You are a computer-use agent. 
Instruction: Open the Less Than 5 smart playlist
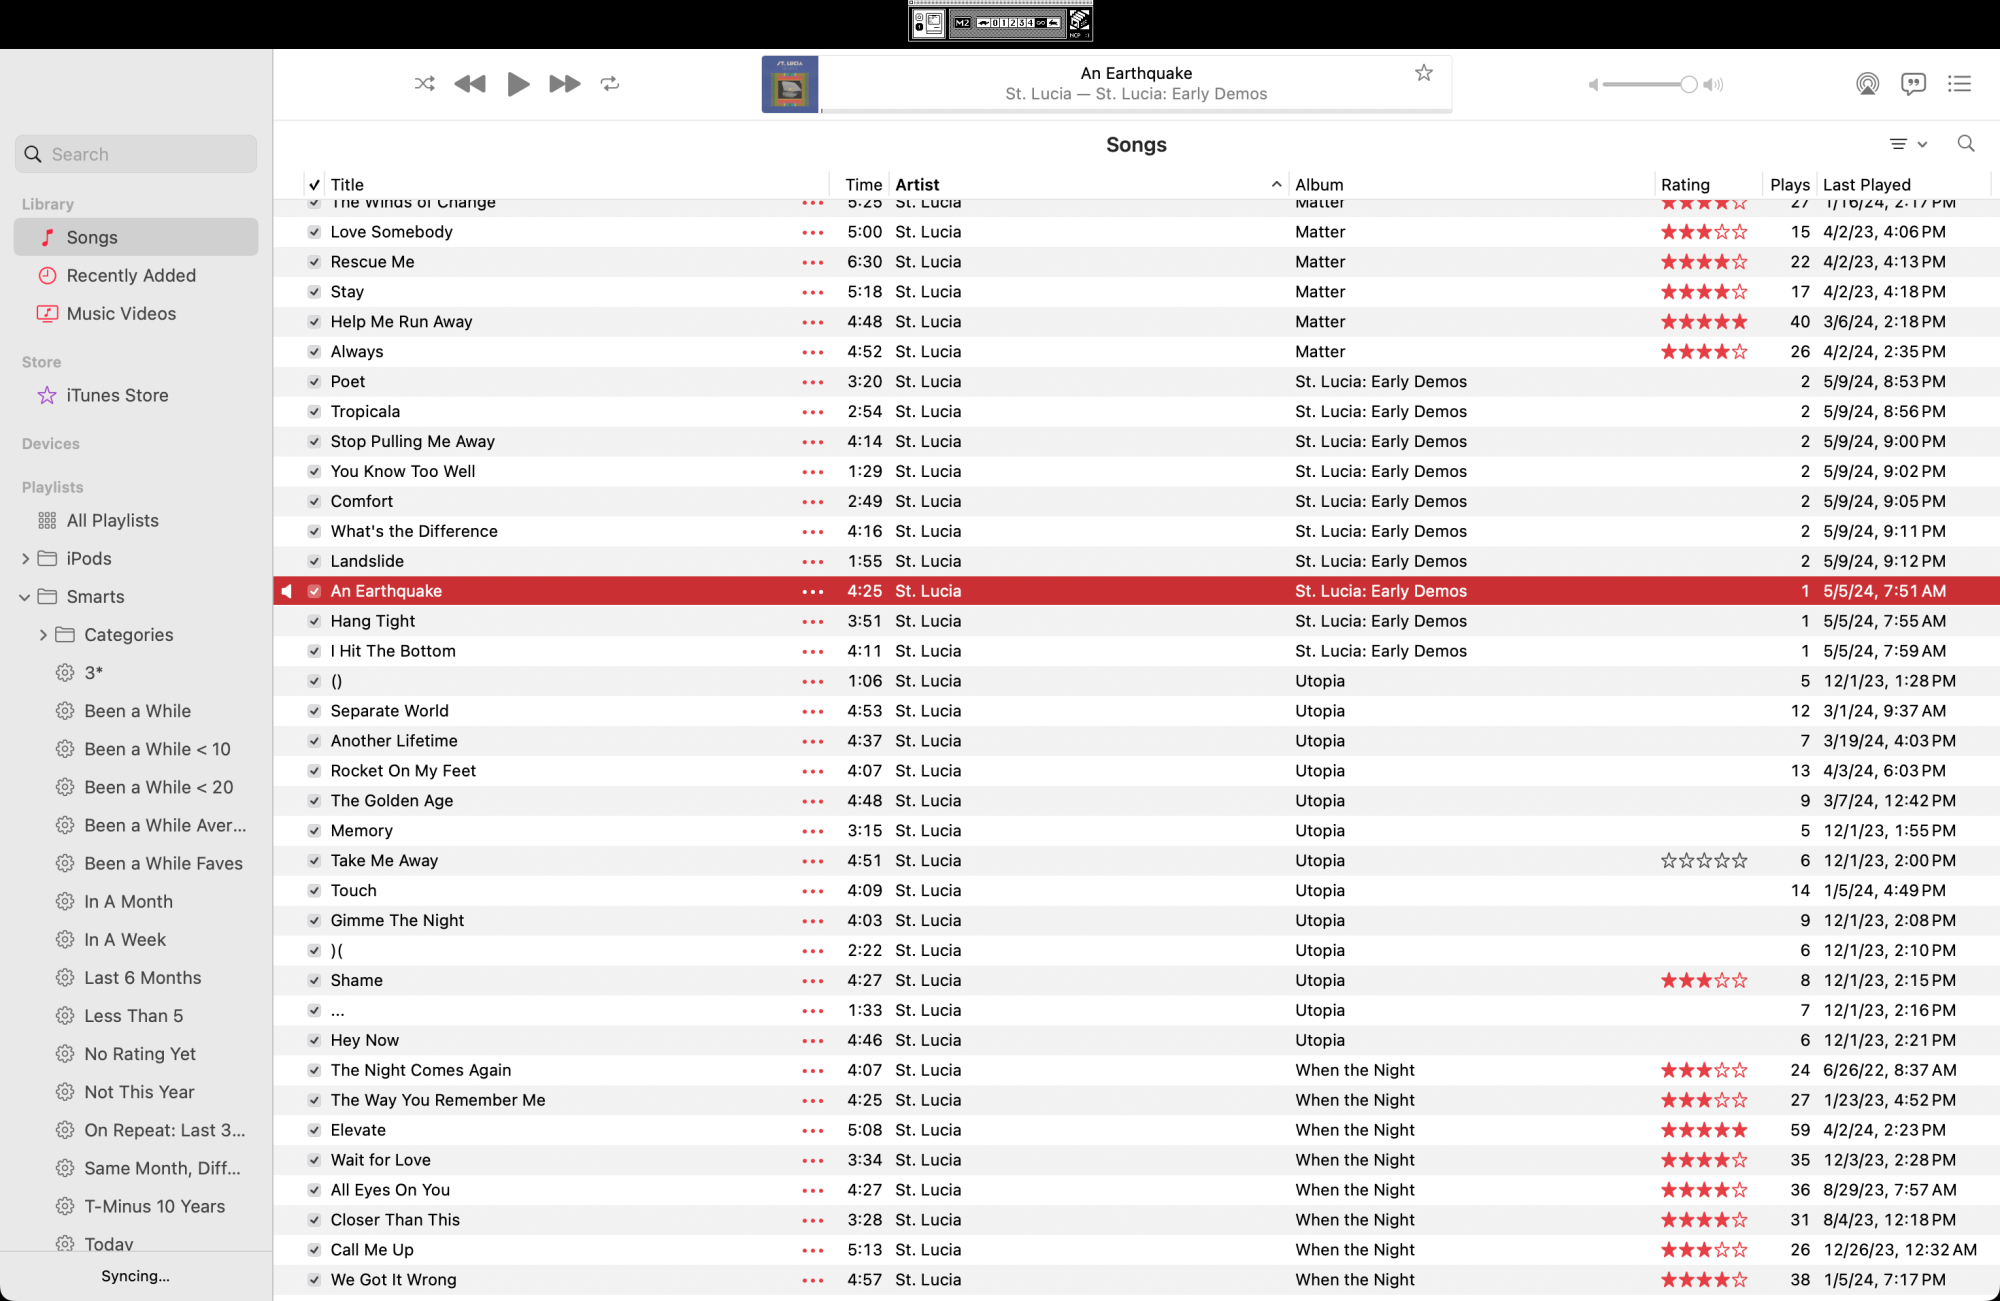tap(136, 1015)
